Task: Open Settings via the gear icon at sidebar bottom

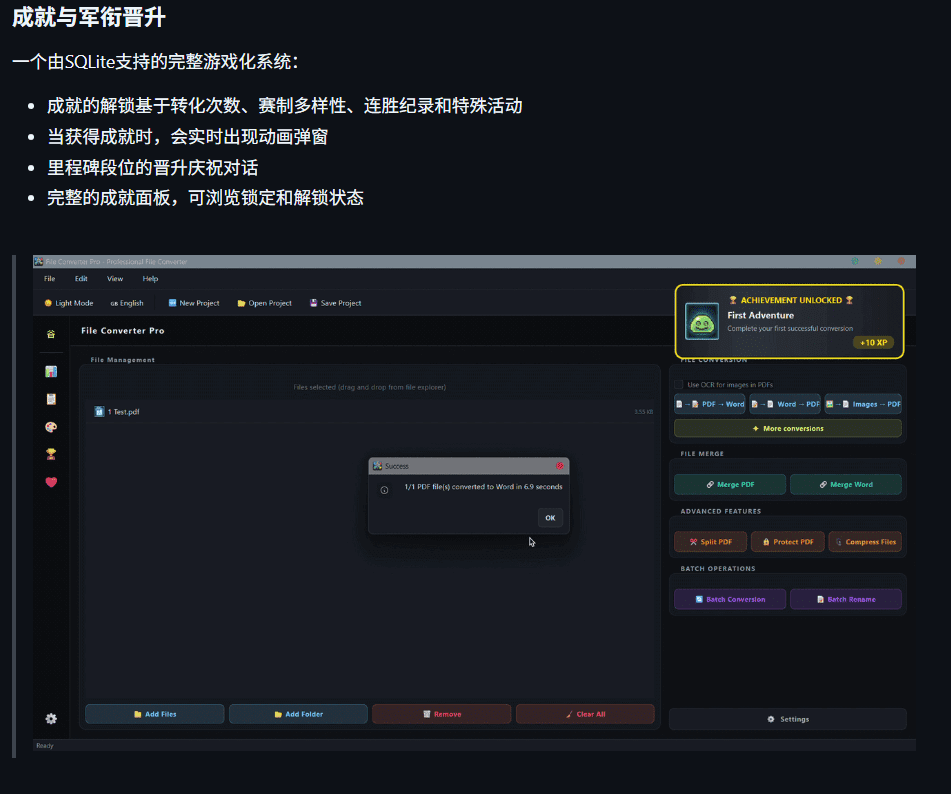Action: (50, 716)
